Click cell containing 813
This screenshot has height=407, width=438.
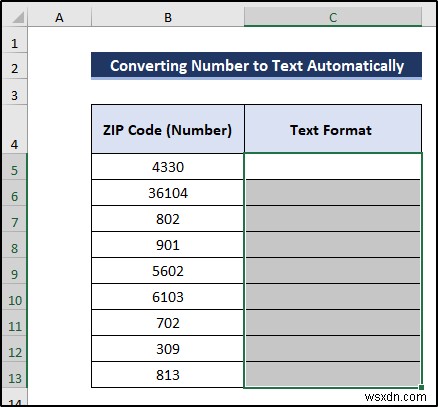(x=168, y=375)
